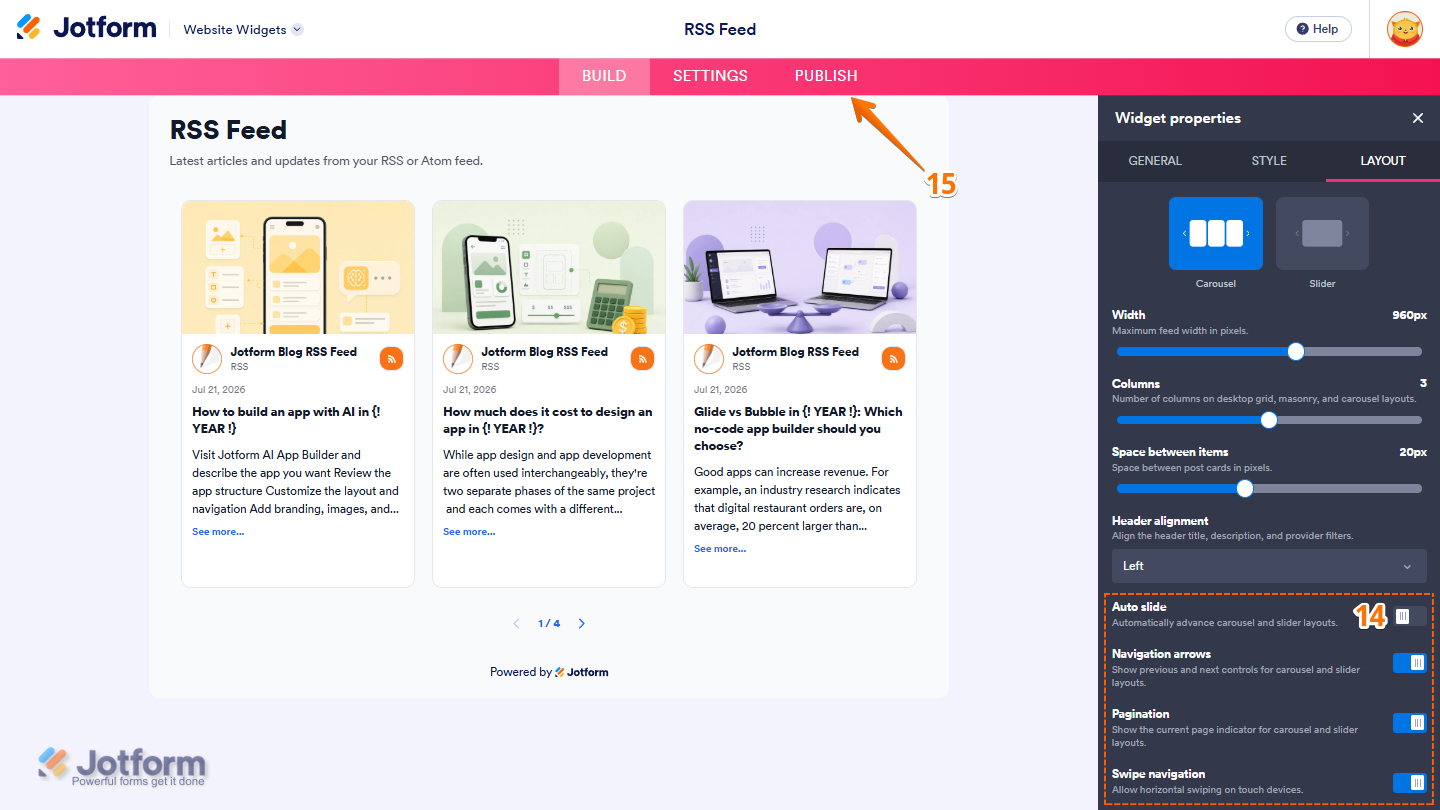
Task: Click RSS icon on Glide vs Bubble card
Action: [894, 358]
